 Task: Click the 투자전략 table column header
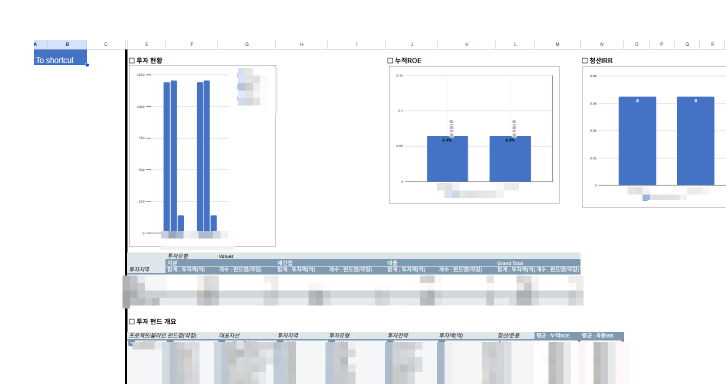pyautogui.click(x=398, y=335)
